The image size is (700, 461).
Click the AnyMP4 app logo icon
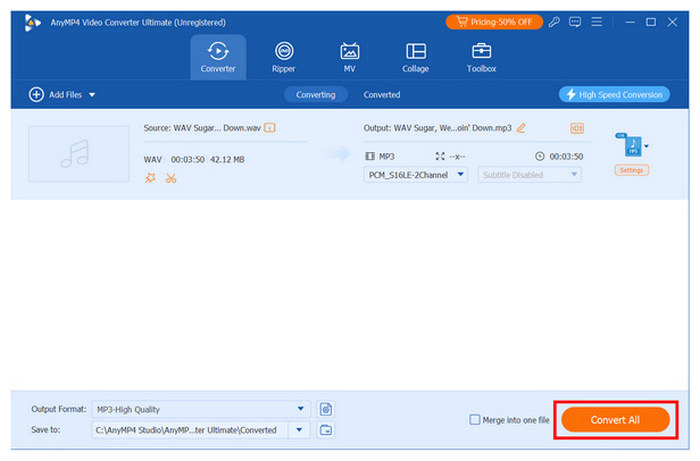coord(32,22)
